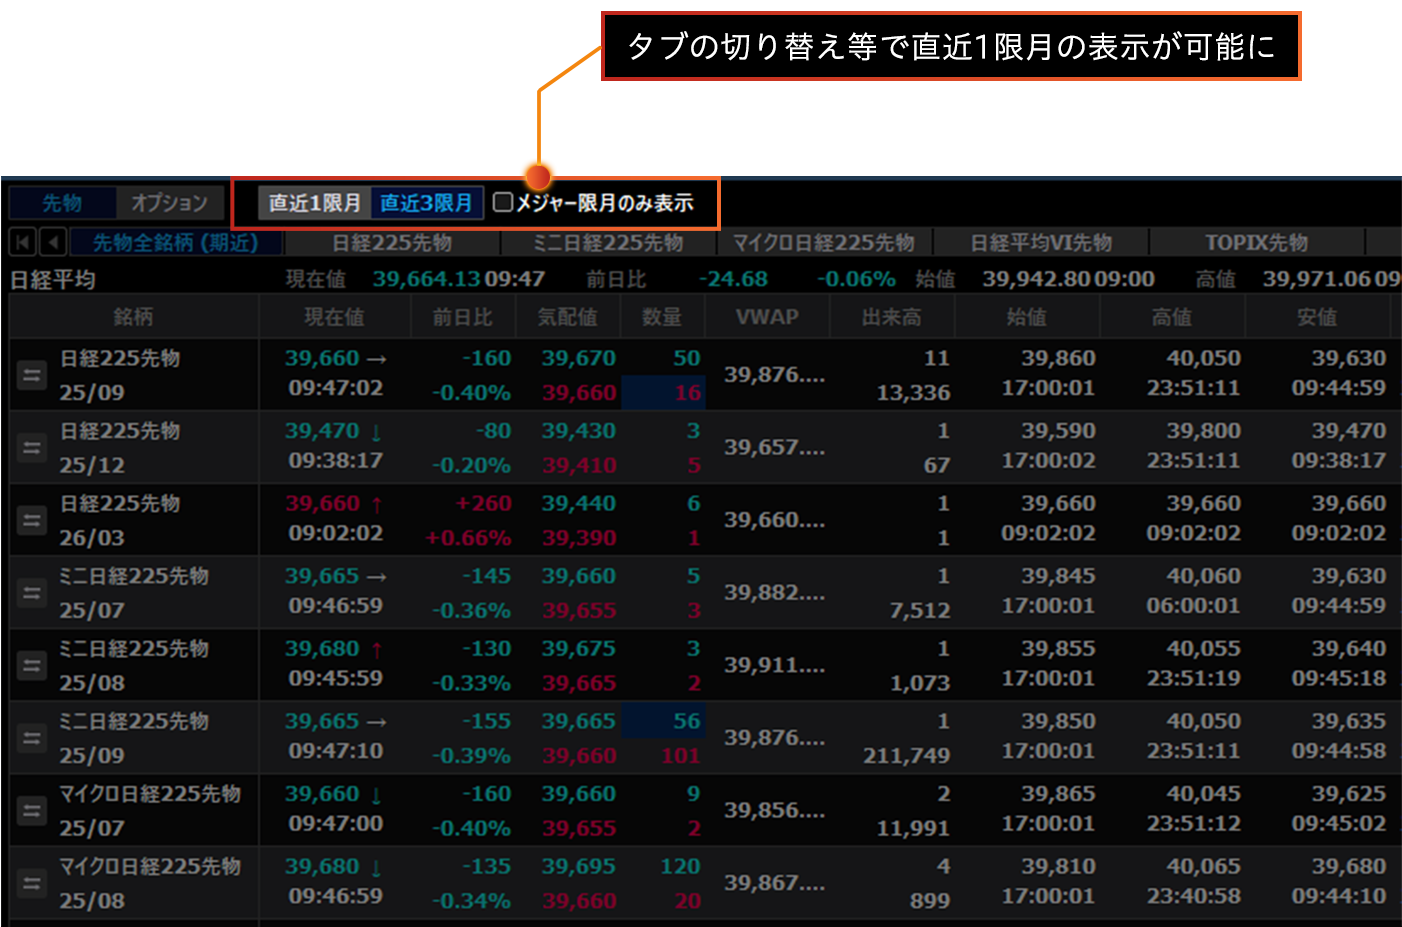This screenshot has height=927, width=1402.
Task: Click volume 211,749 cell
Action: coord(907,755)
